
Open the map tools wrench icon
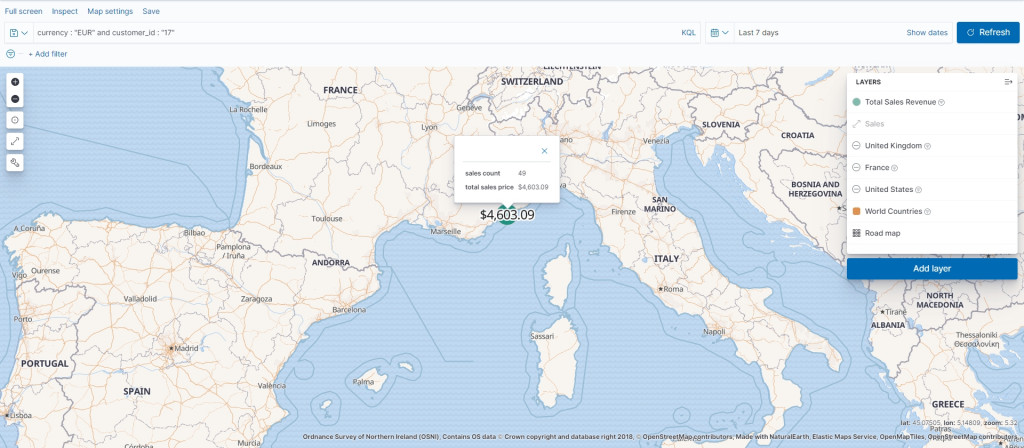pos(15,162)
